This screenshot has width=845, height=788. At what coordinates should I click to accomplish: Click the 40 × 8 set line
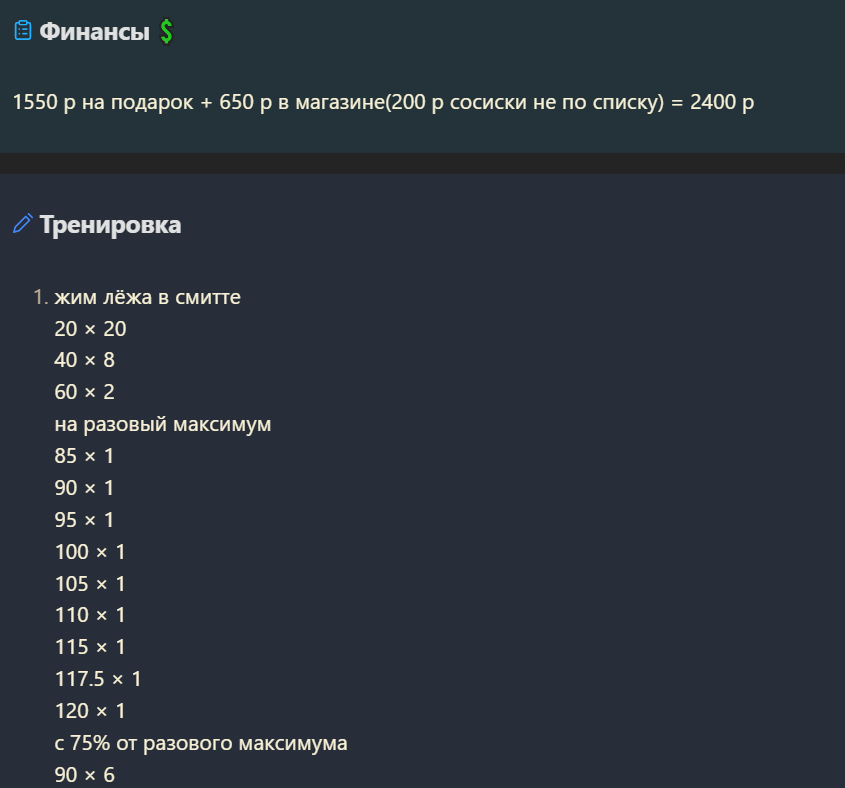85,360
